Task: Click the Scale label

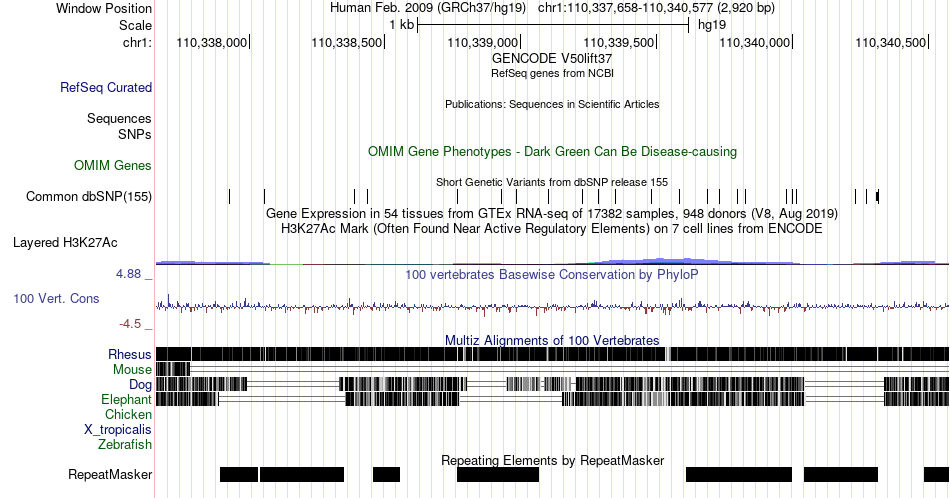Action: (x=135, y=25)
